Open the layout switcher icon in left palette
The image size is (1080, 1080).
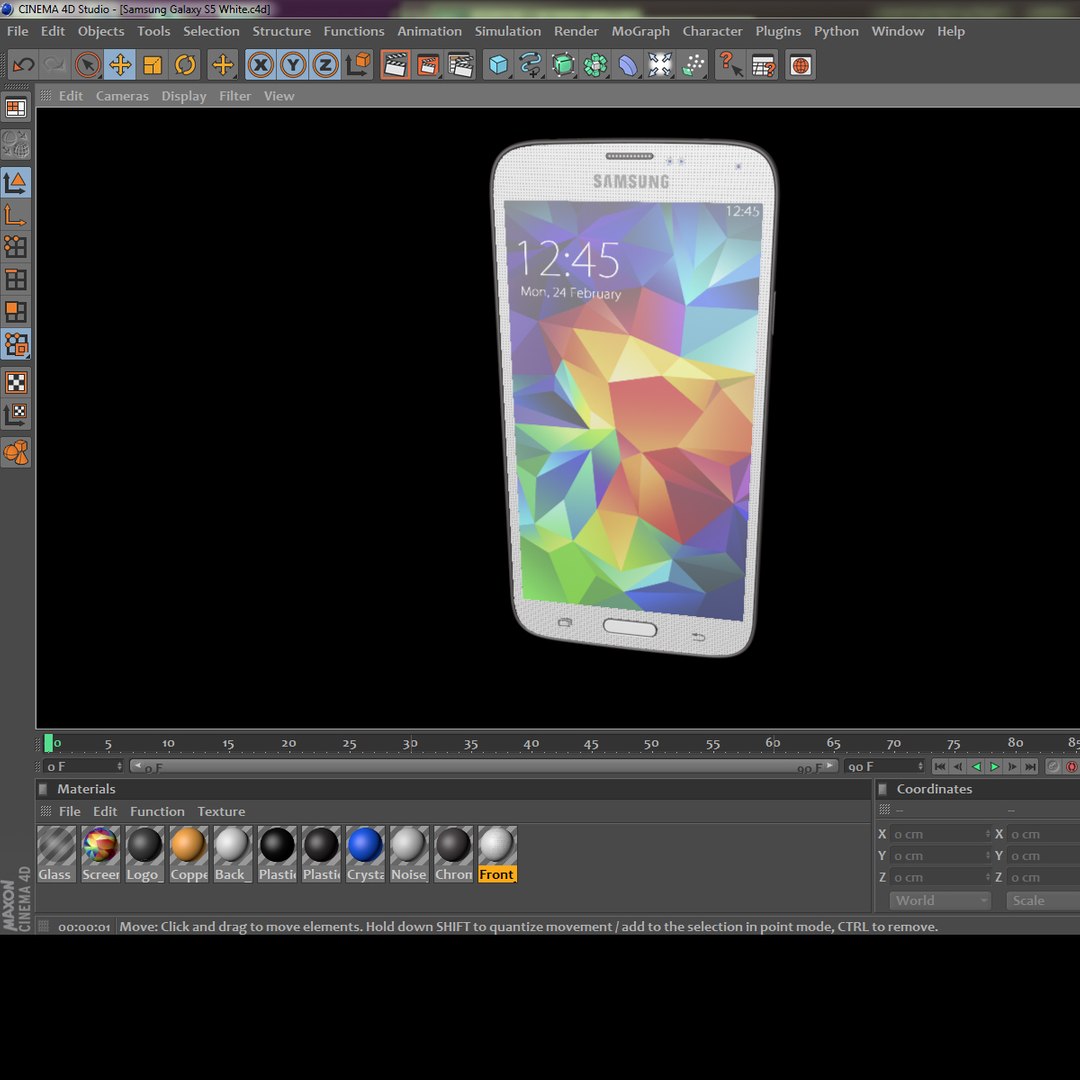pos(16,108)
